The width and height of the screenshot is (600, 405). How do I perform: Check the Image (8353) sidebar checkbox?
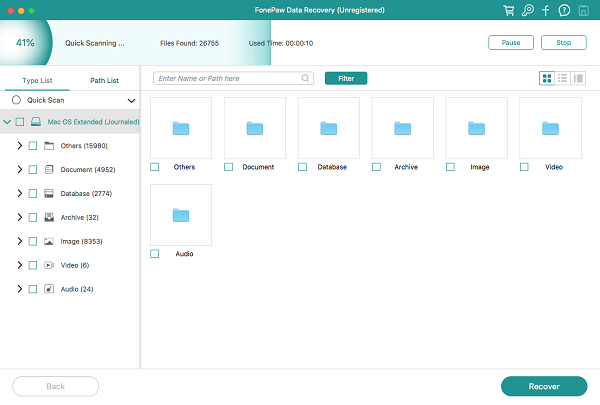(x=33, y=241)
